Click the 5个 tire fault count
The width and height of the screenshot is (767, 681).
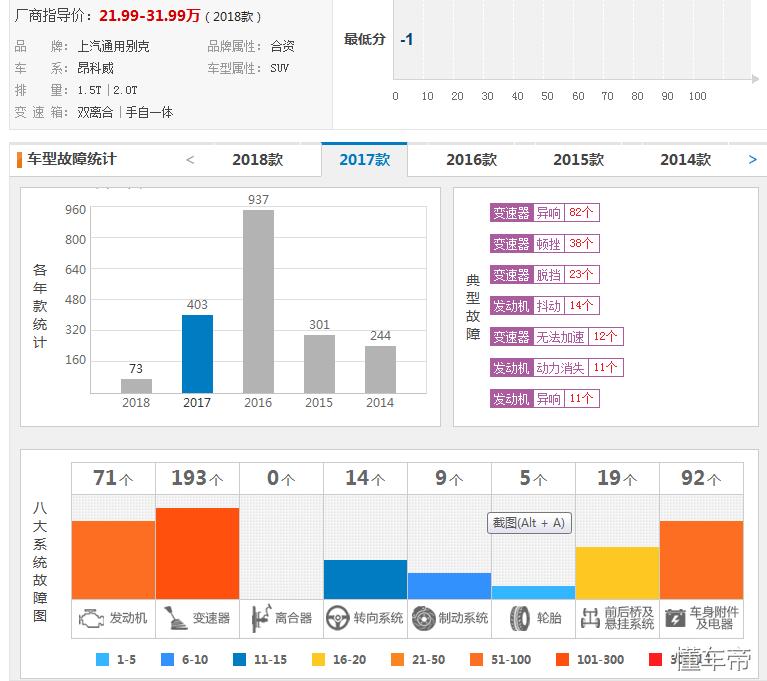tap(534, 478)
